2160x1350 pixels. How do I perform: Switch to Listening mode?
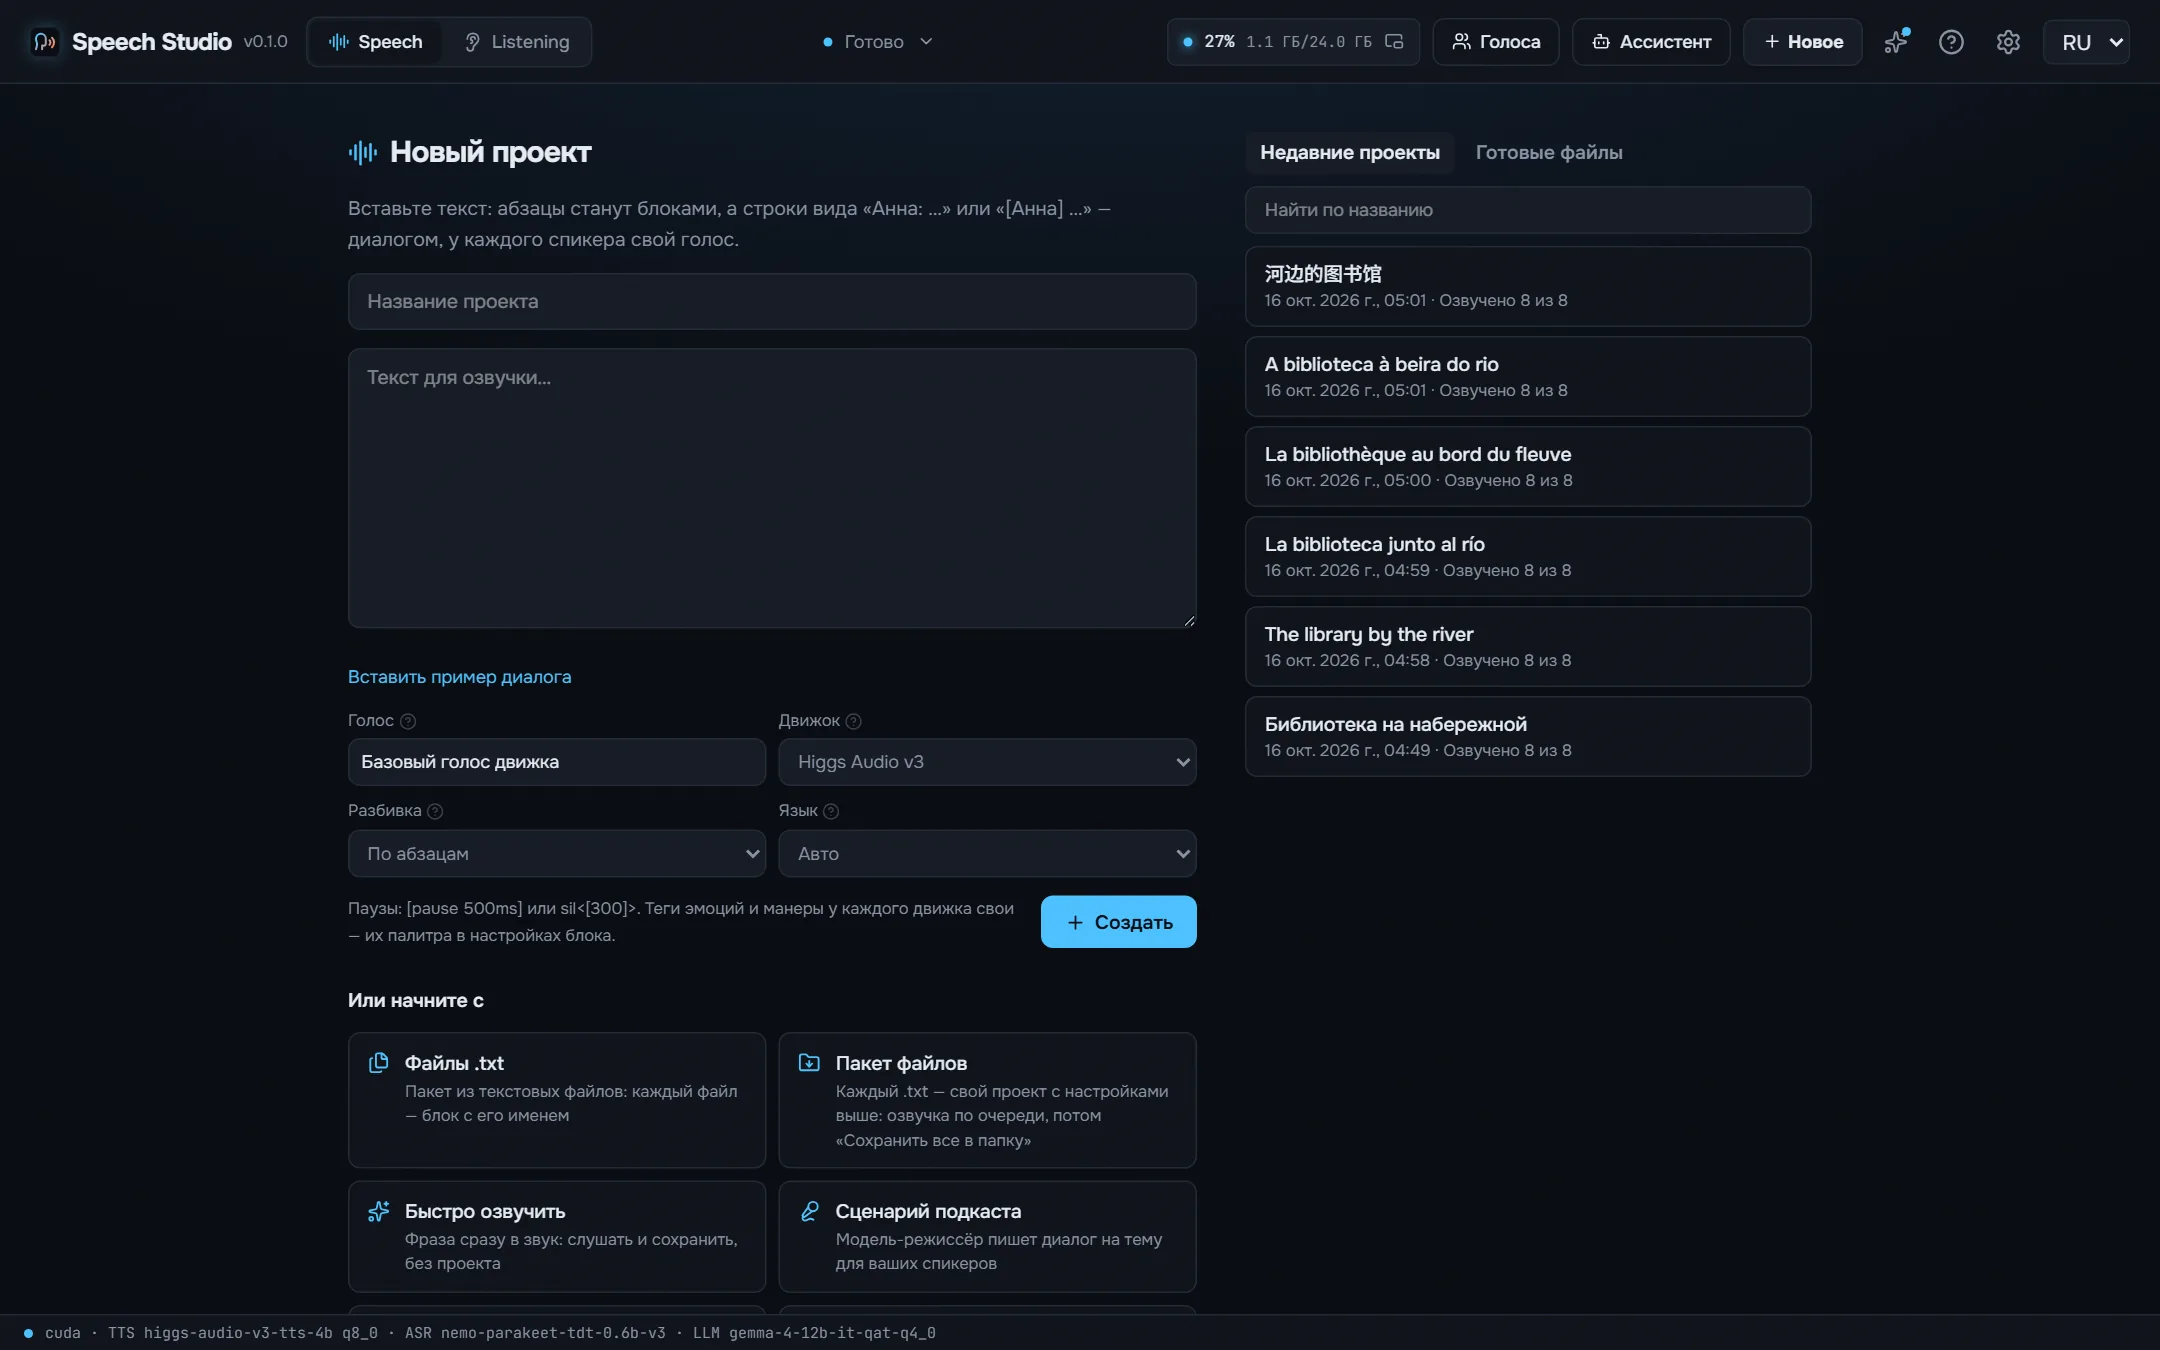coord(517,42)
